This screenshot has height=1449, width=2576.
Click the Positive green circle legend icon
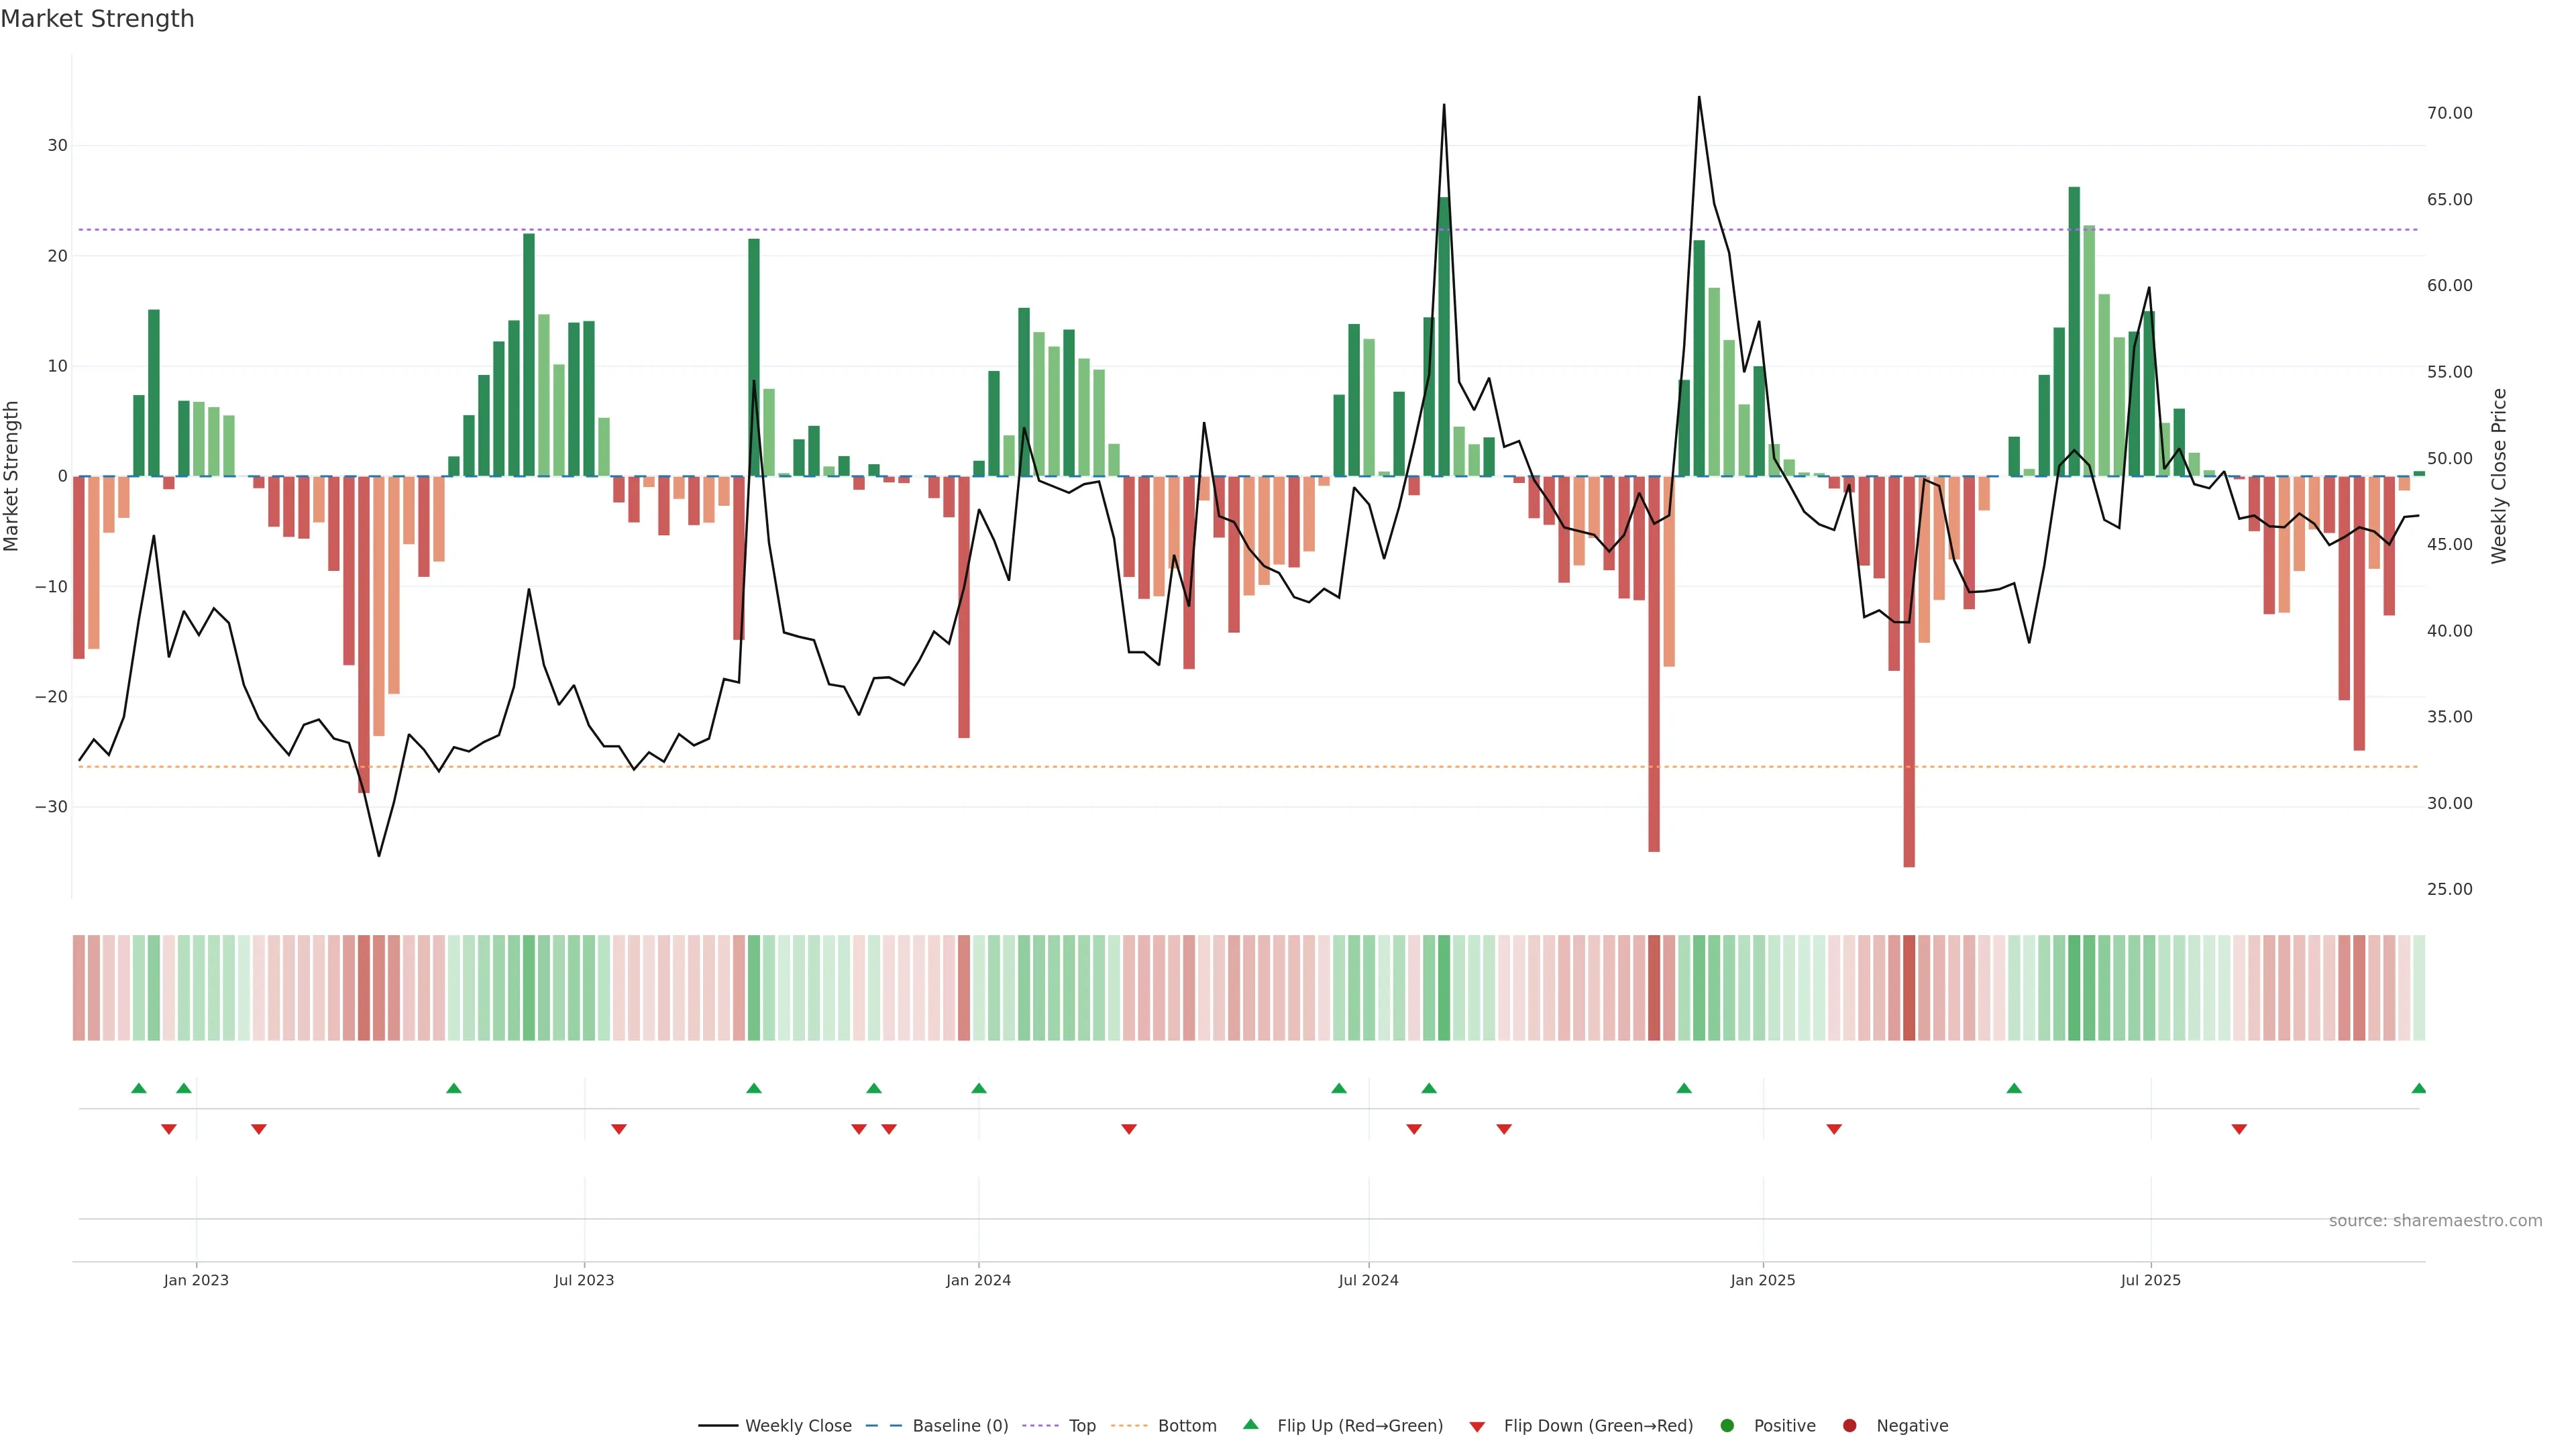1727,1426
